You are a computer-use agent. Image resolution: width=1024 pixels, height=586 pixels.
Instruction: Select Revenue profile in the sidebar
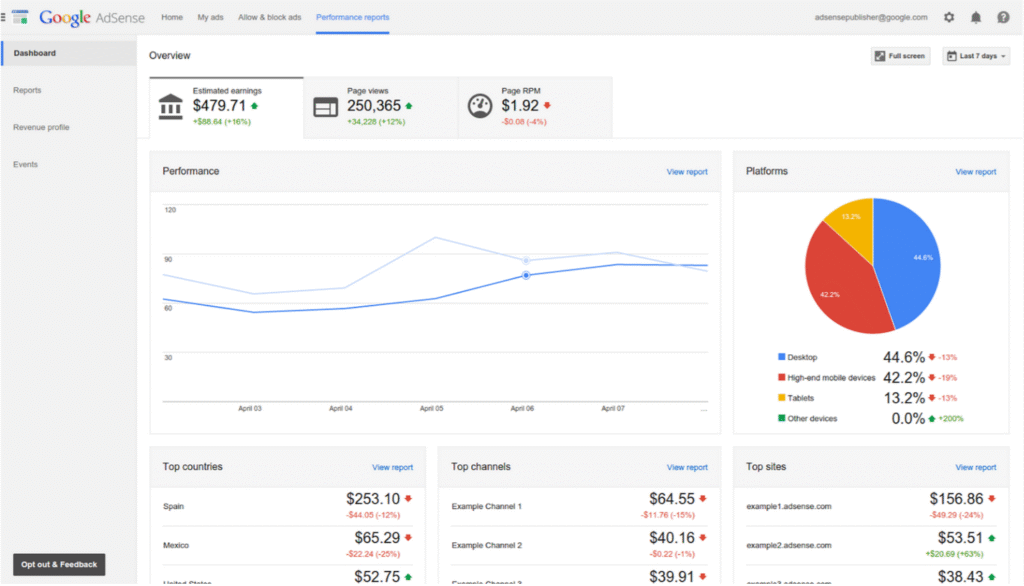[x=41, y=127]
